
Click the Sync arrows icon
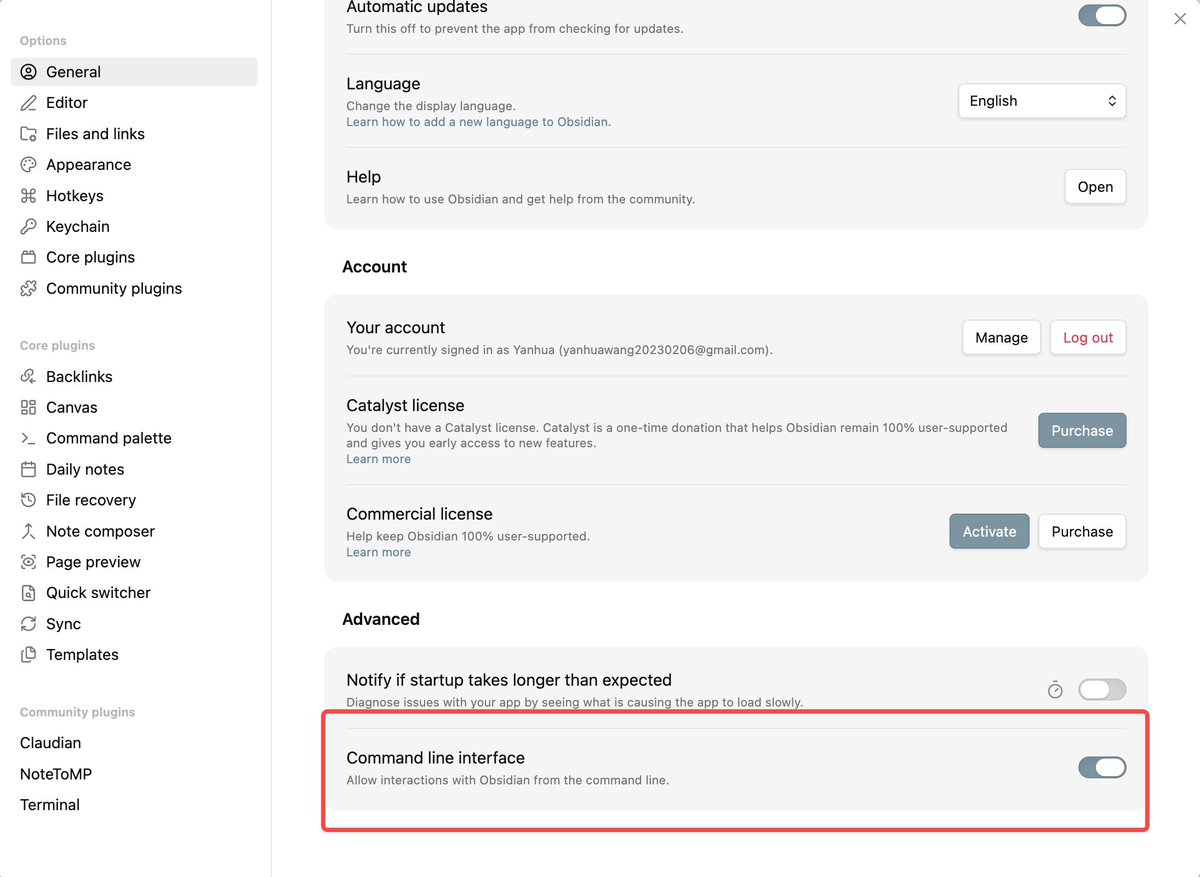click(28, 624)
